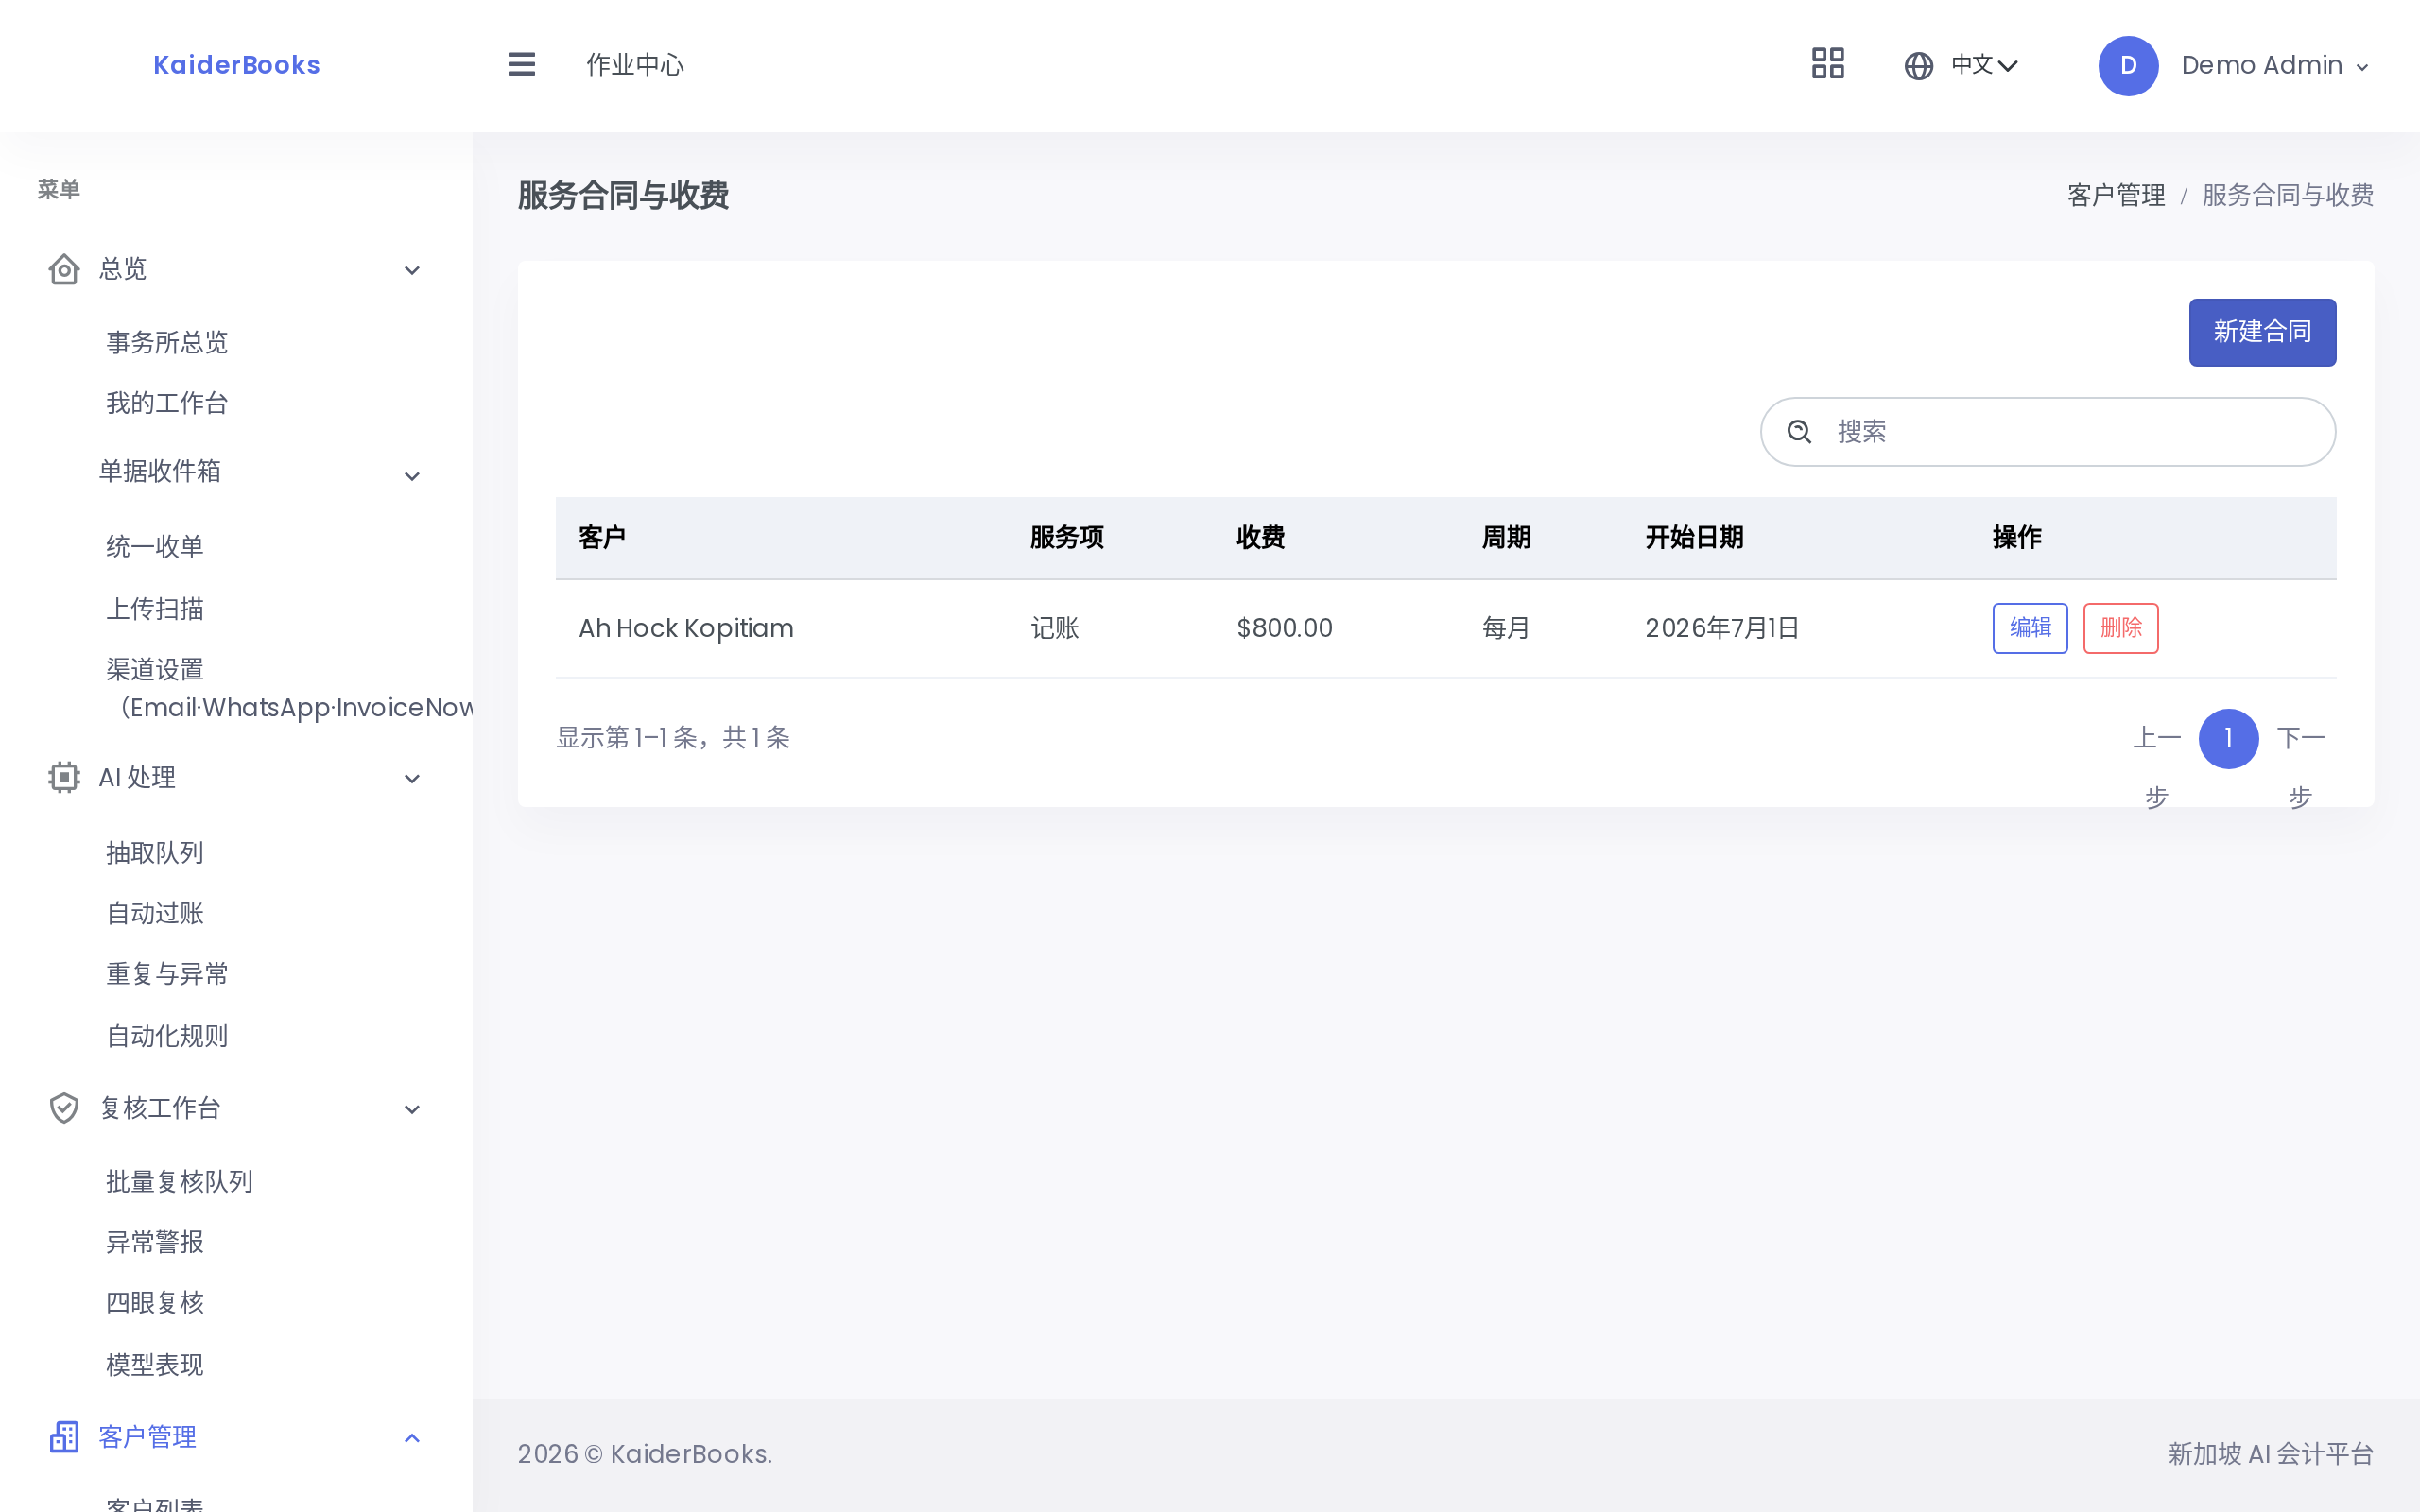Go to previous page 上一步
Screen dimensions: 2420x1512
tap(2156, 767)
